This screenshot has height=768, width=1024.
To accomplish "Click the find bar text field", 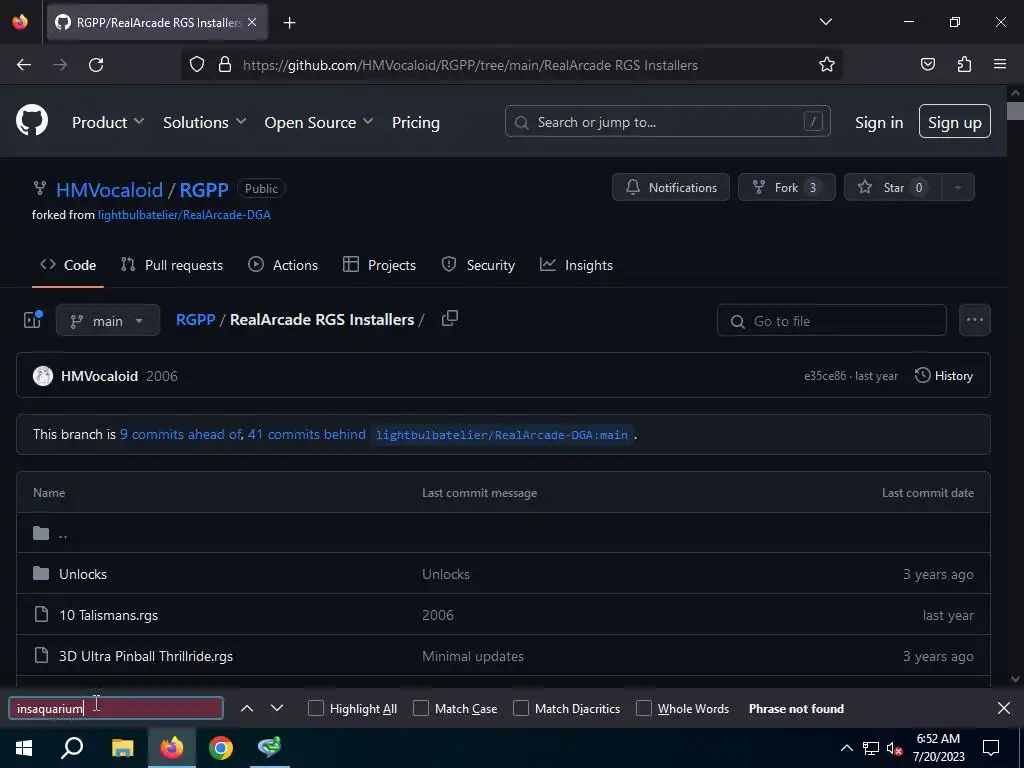I will 116,709.
